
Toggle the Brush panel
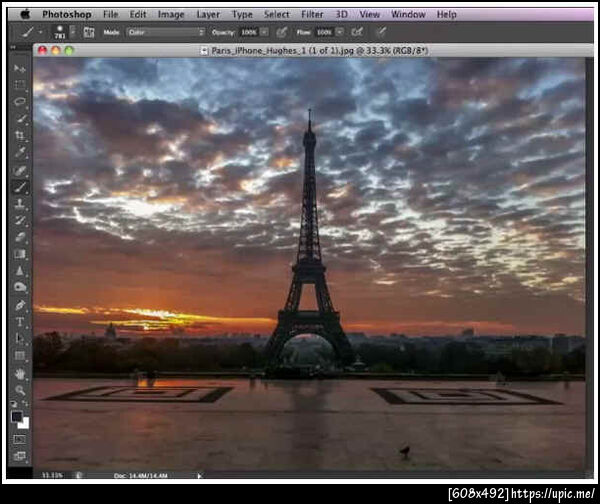coord(89,32)
